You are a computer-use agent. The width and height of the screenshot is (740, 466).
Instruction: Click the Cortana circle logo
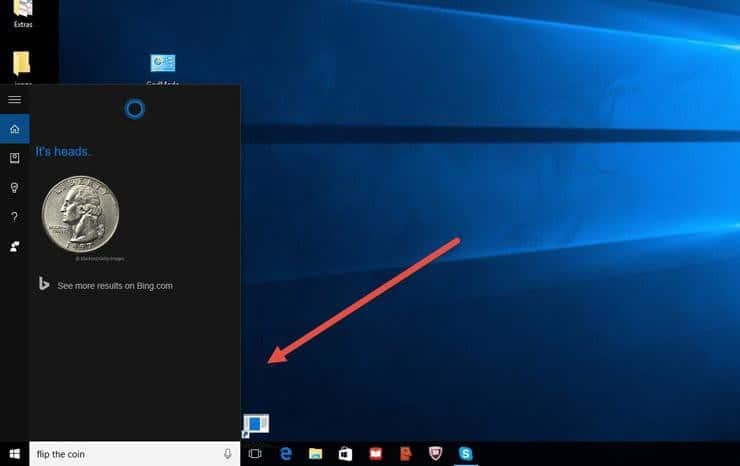click(x=135, y=109)
